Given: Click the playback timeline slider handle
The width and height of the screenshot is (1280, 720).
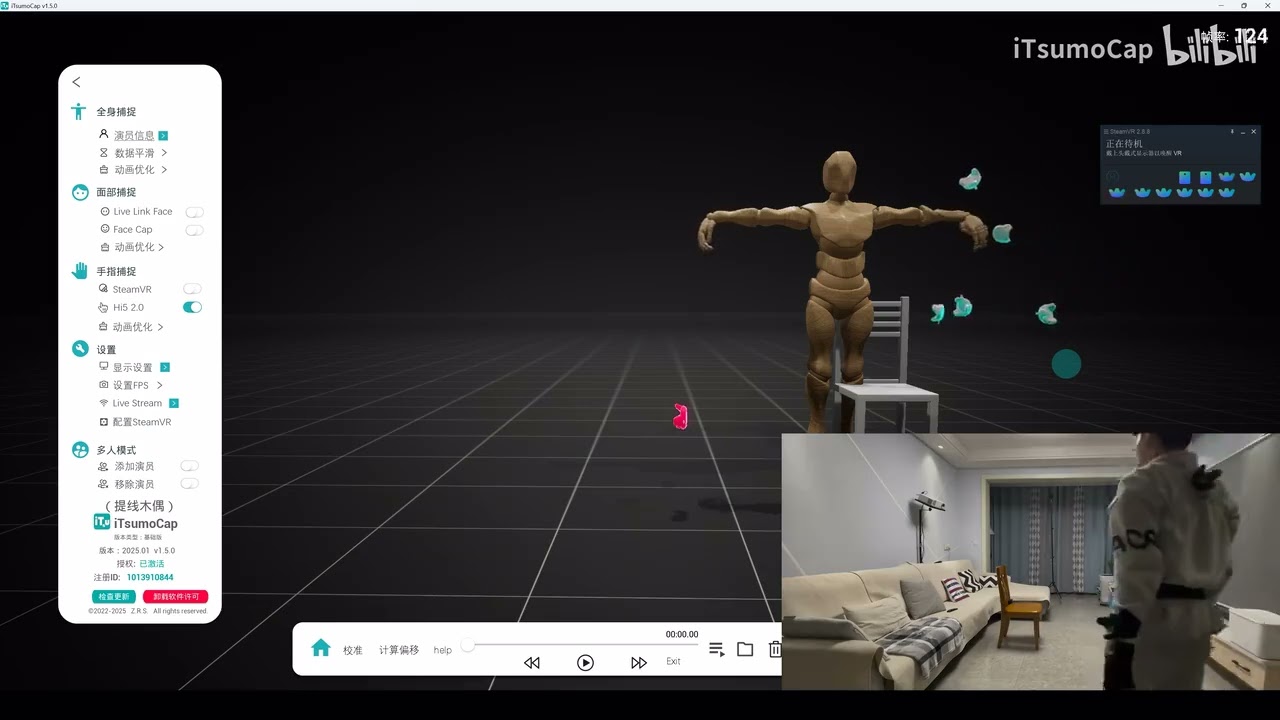Looking at the screenshot, I should click(x=467, y=646).
